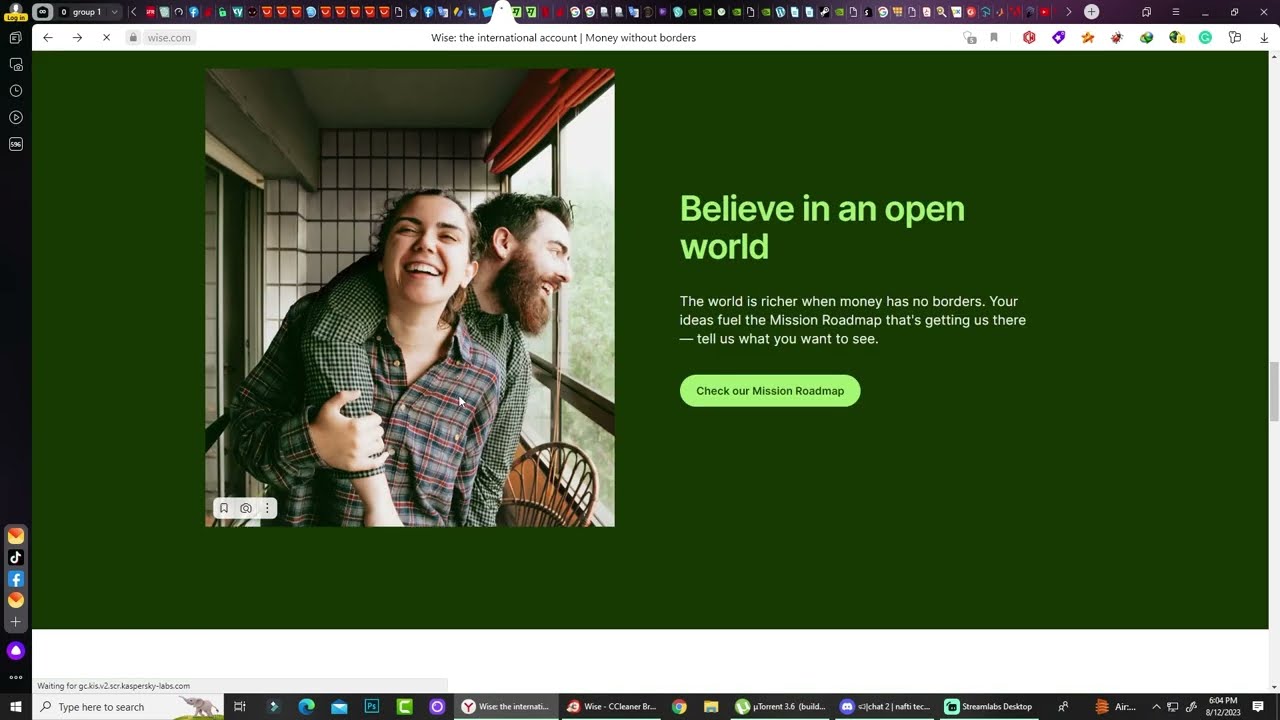Viewport: 1280px width, 720px height.
Task: Add a sidebar app with plus icon
Action: point(16,622)
